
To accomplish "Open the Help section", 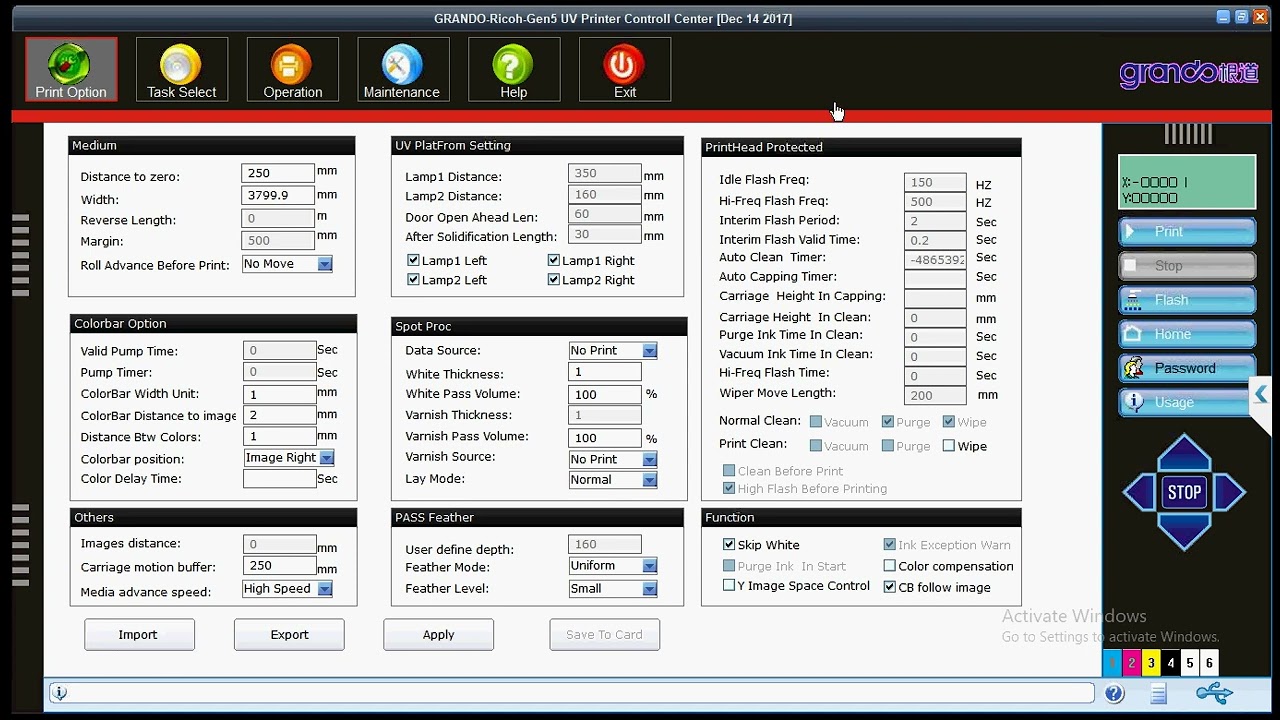I will [513, 69].
